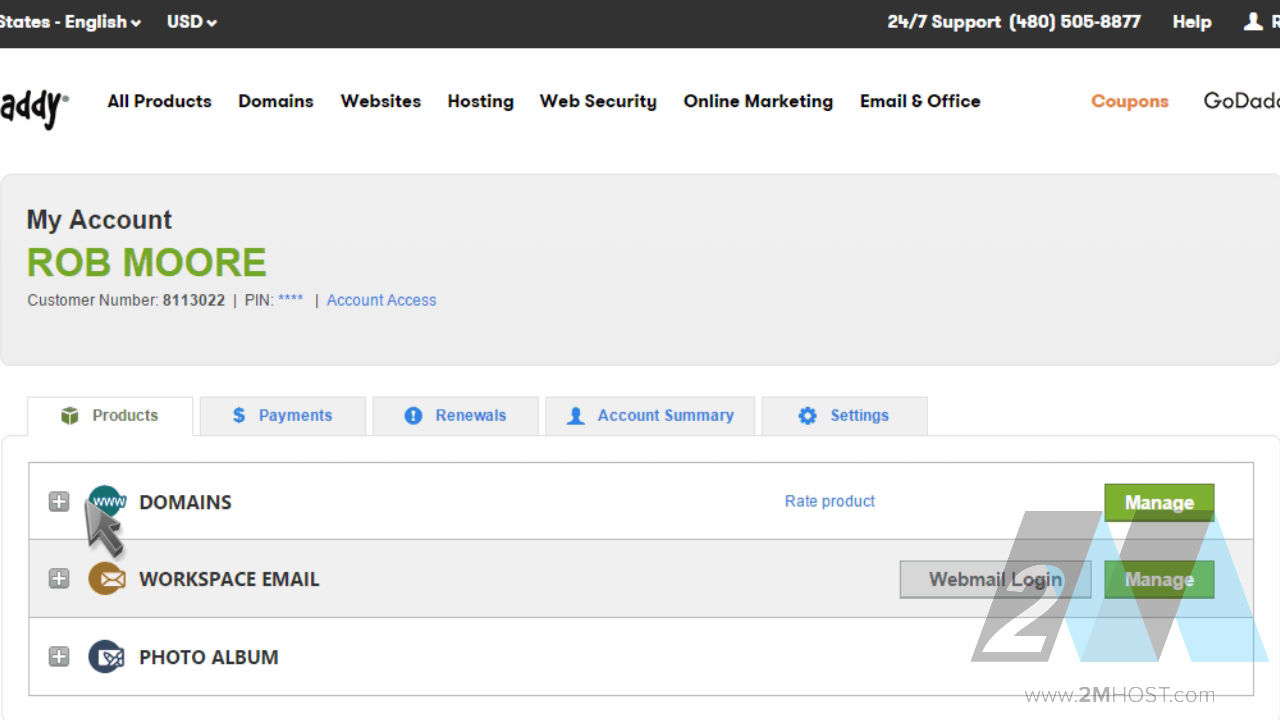1280x720 pixels.
Task: Click the dollar sign icon on Payments tab
Action: 239,415
